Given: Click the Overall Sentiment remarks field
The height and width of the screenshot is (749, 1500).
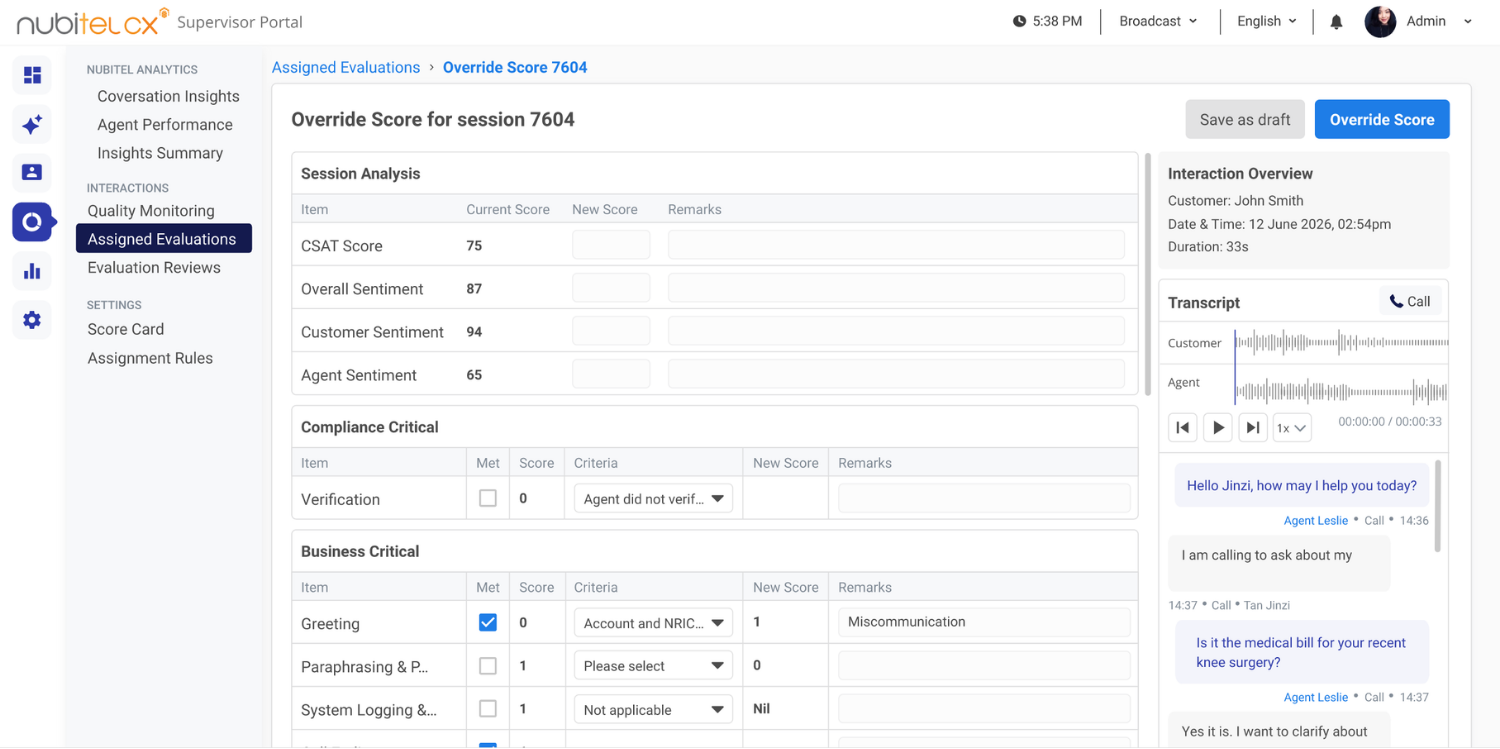Looking at the screenshot, I should tap(896, 288).
